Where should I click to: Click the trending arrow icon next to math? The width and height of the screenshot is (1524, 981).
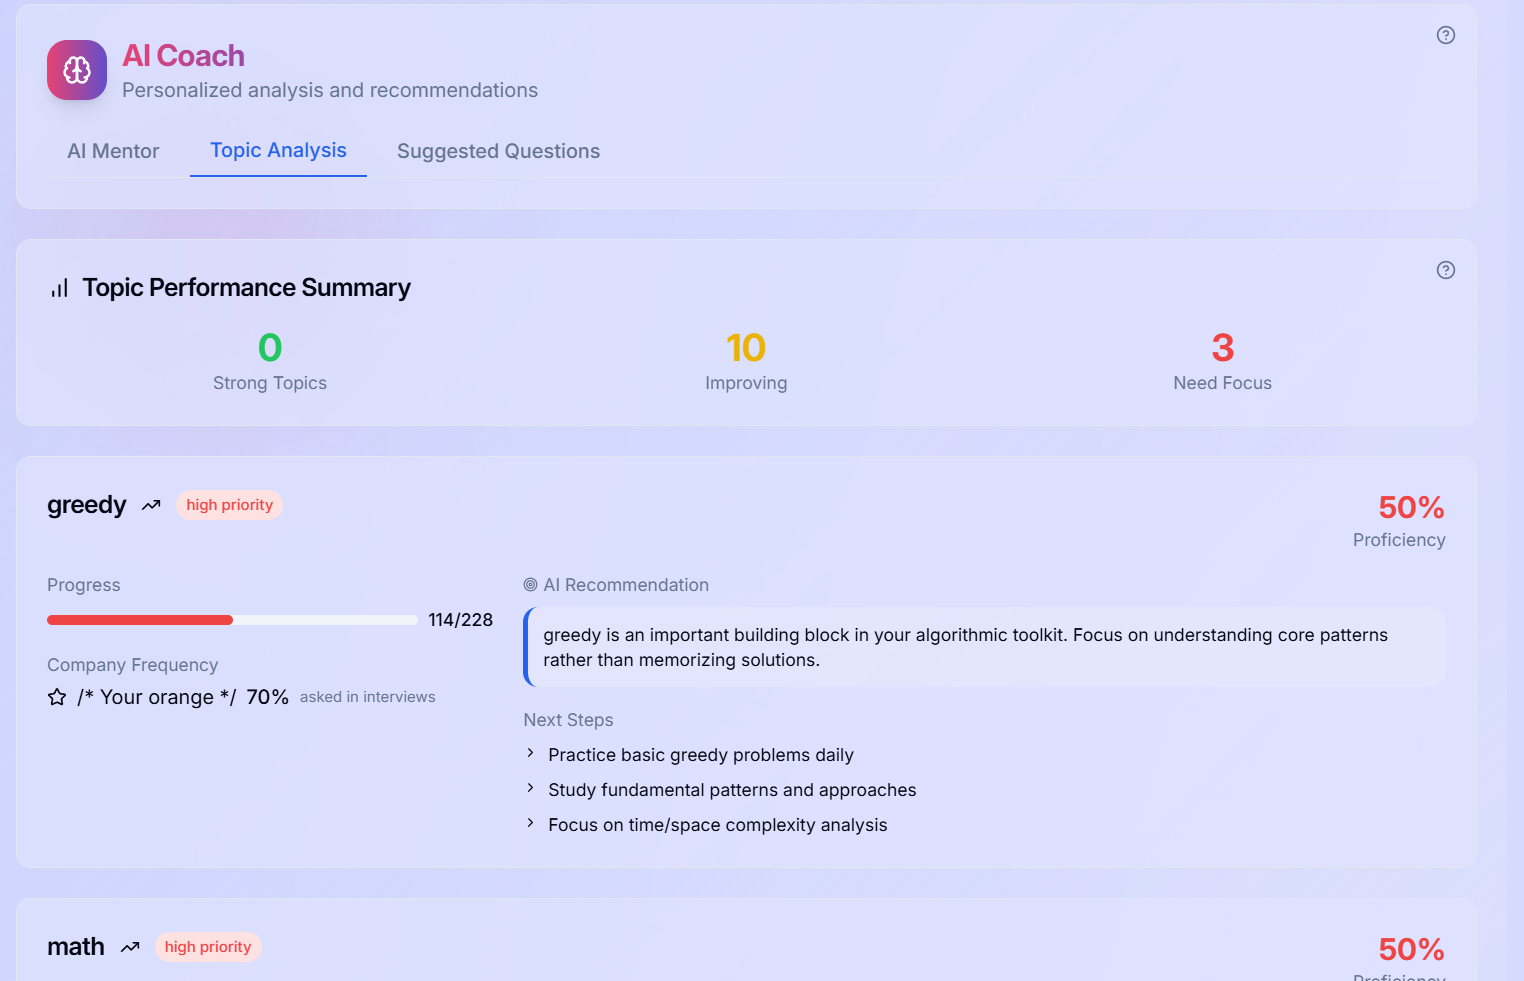(x=130, y=947)
